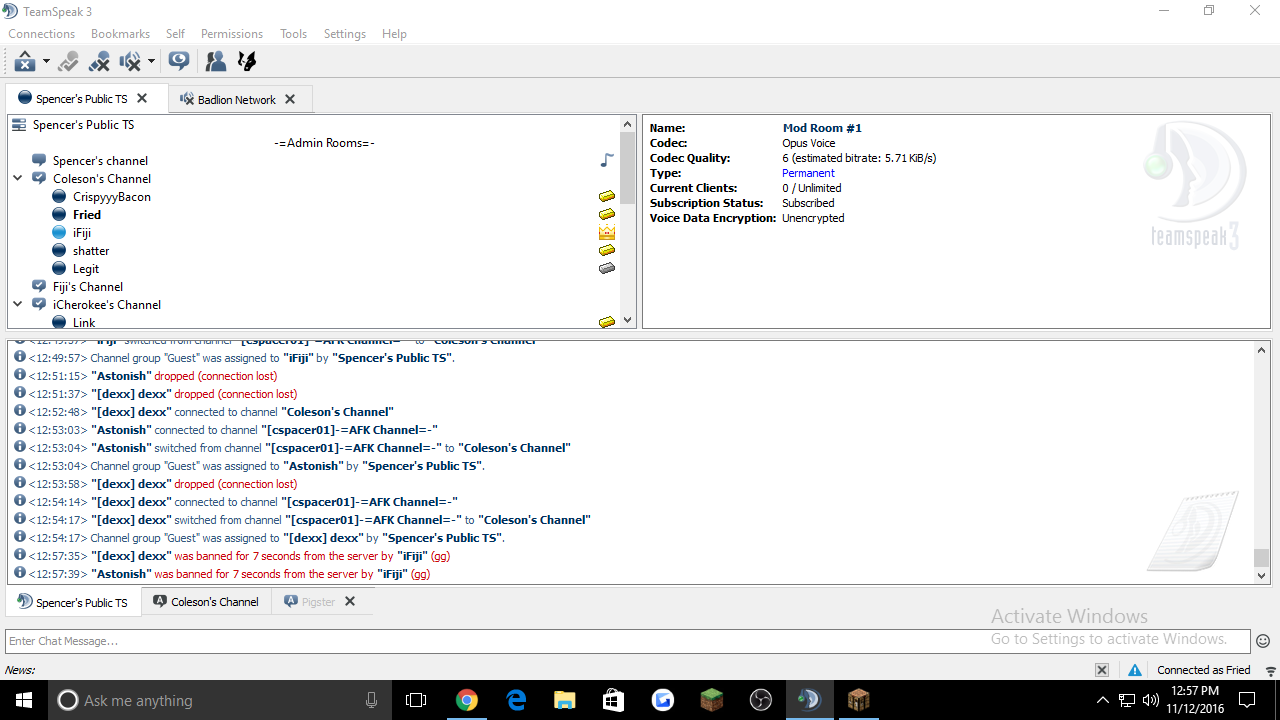Click the channel tree scroll down arrow
The height and width of the screenshot is (720, 1280).
point(628,320)
